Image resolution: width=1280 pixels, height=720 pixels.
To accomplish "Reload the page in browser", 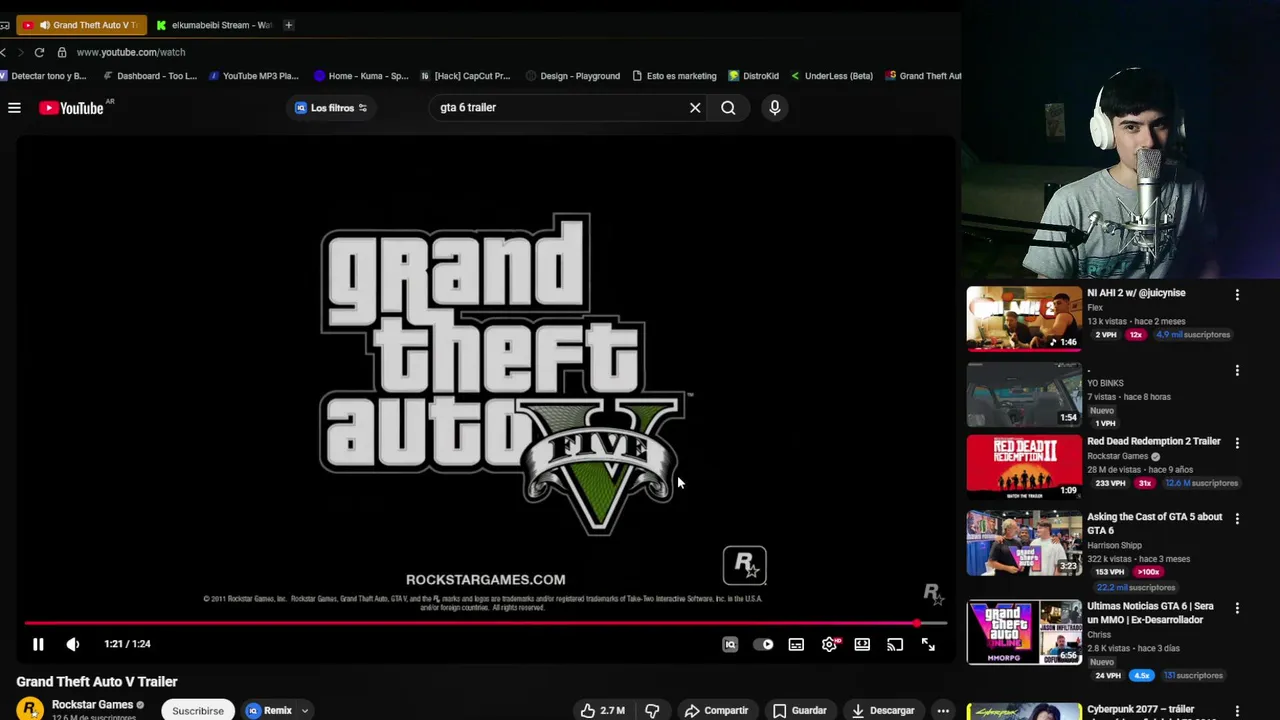I will (39, 52).
